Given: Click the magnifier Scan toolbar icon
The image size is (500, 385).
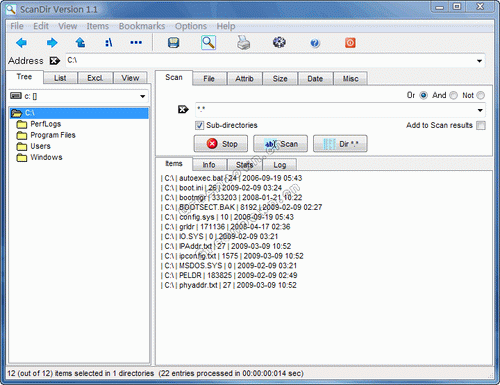Looking at the screenshot, I should click(x=208, y=43).
